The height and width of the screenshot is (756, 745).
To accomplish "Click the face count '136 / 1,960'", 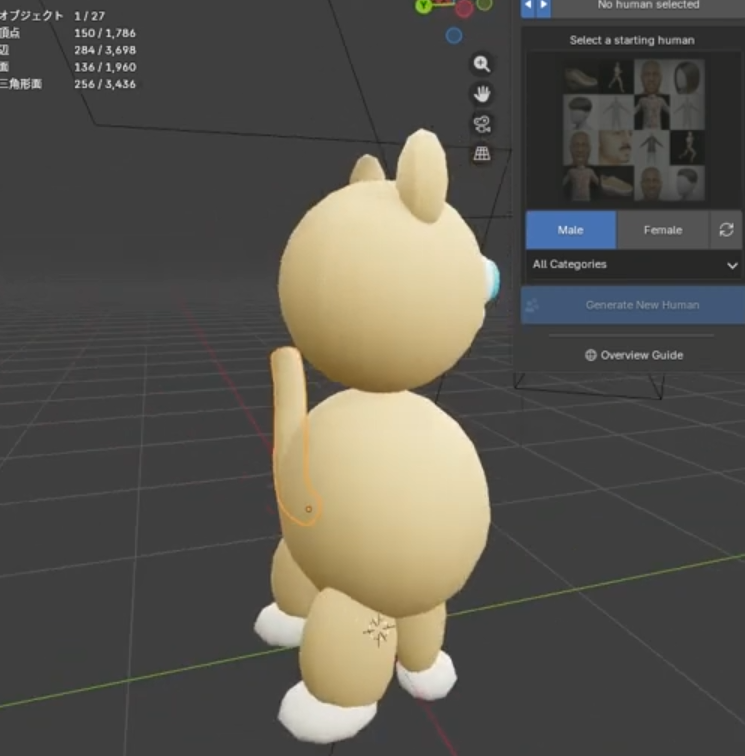I will 105,67.
